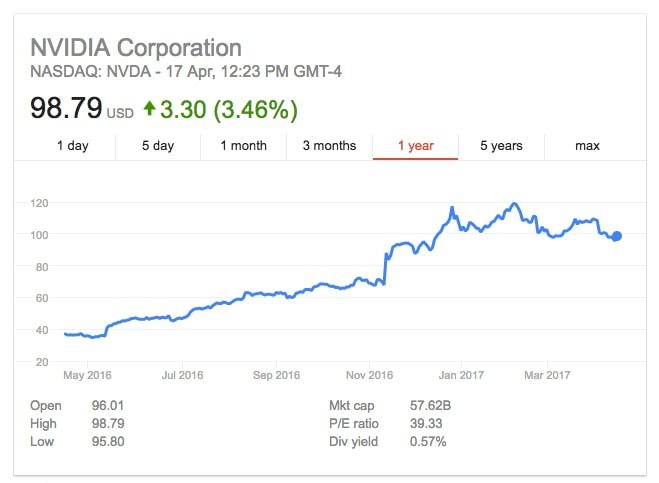Switch to the 5 years view
This screenshot has height=483, width=659.
[501, 146]
